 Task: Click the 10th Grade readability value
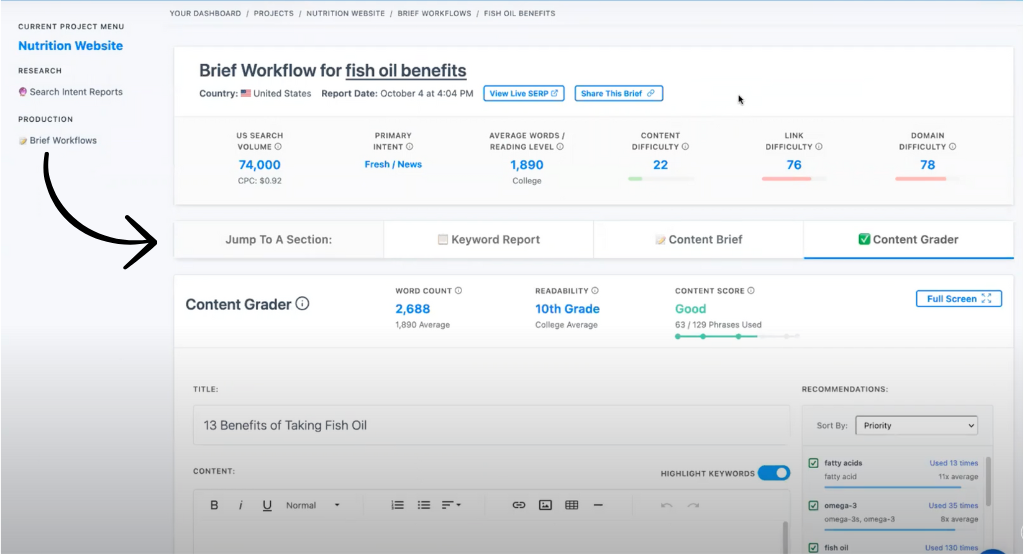(567, 309)
